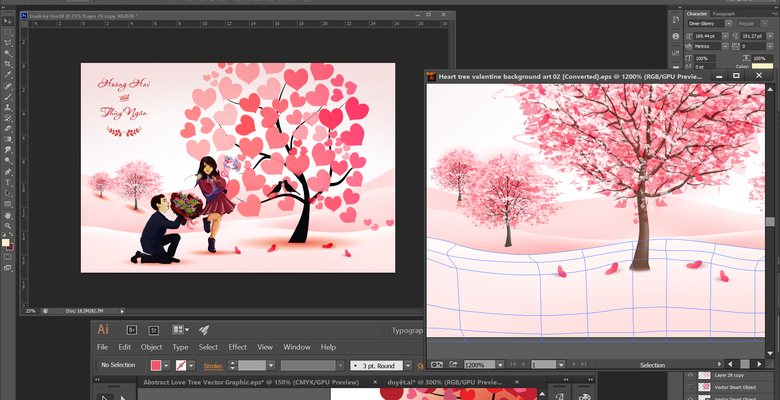Viewport: 780px width, 400px height.
Task: Open the History panel icon
Action: coord(676,20)
